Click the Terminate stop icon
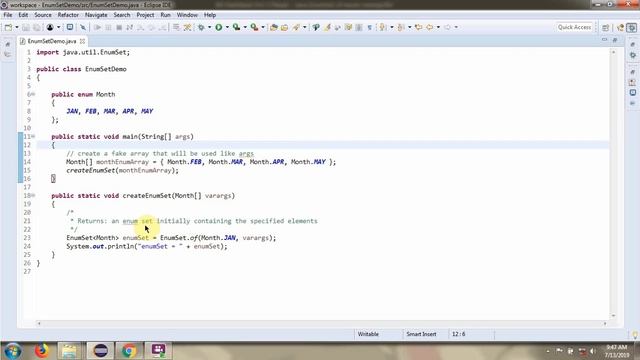Image resolution: width=640 pixels, height=360 pixels. (119, 27)
